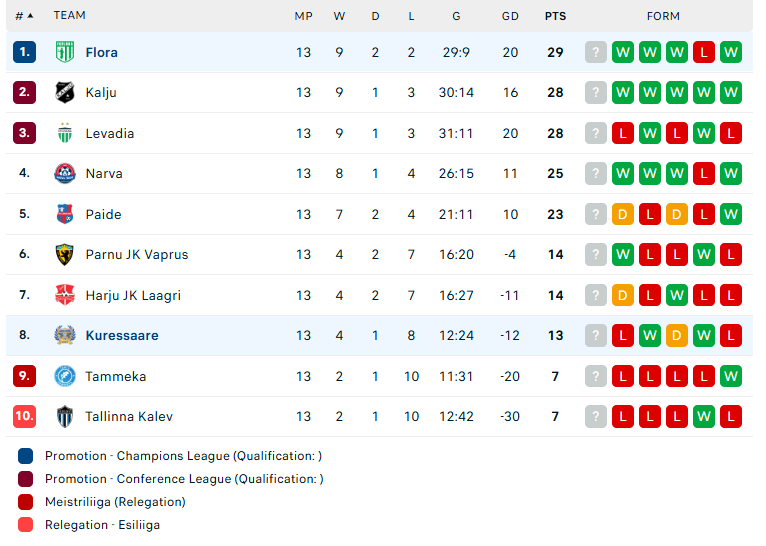Click the Kalju club logo
This screenshot has height=546, width=766.
point(64,92)
